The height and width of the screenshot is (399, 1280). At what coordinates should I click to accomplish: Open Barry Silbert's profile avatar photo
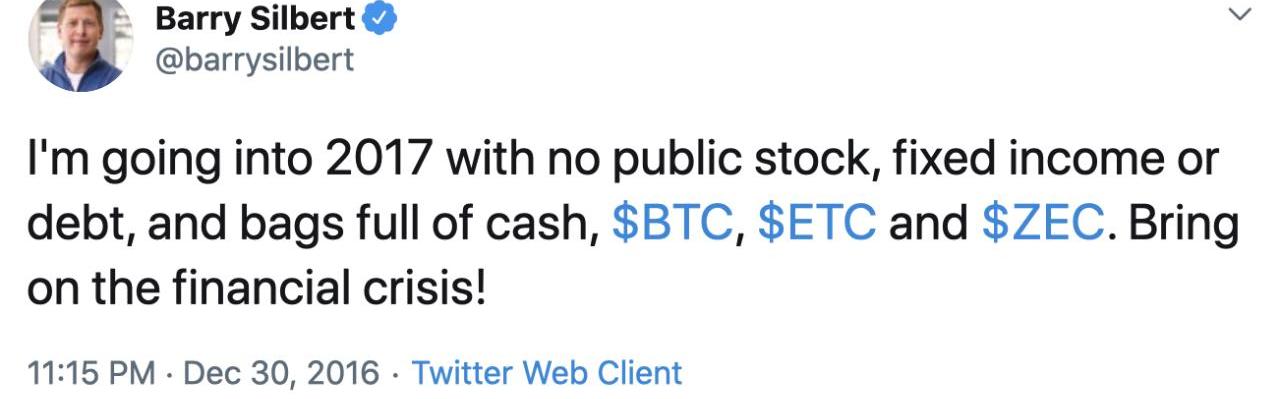[80, 44]
